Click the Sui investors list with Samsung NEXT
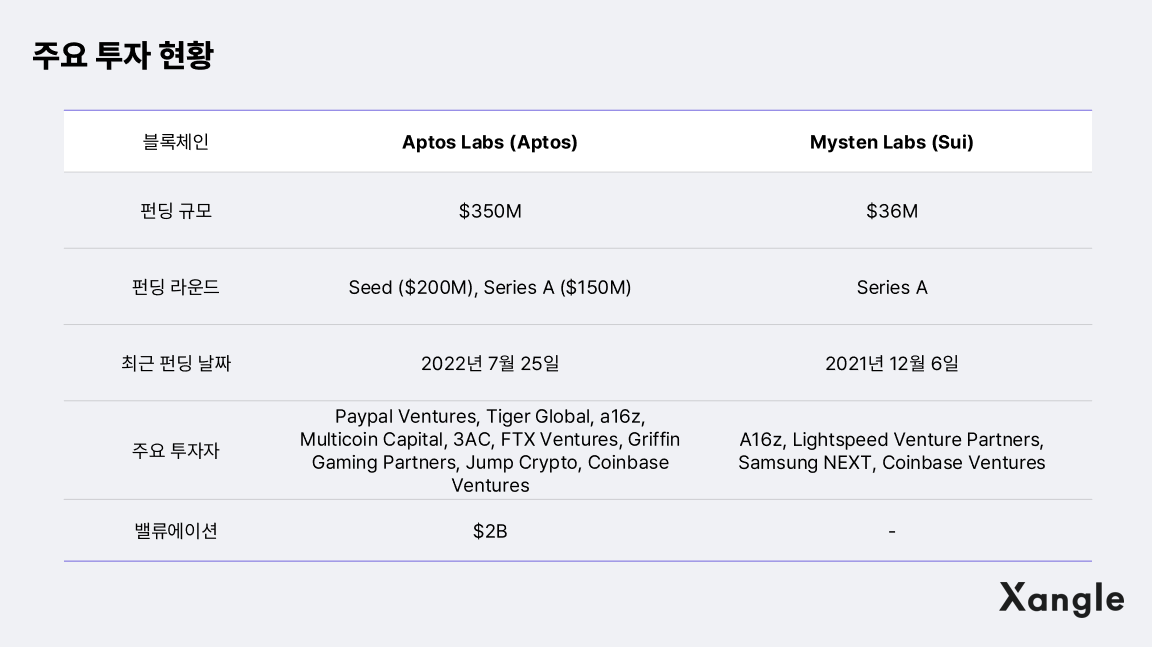 point(891,451)
